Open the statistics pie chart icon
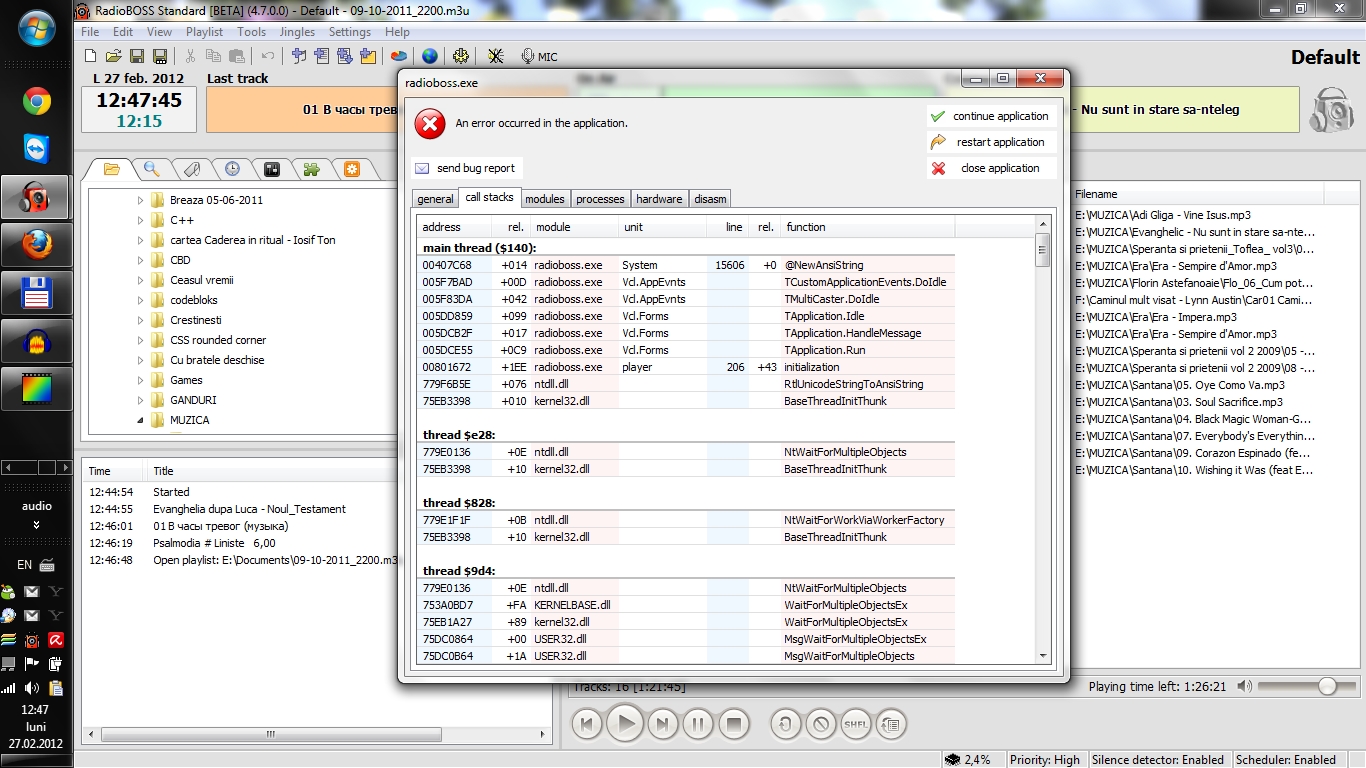 (398, 56)
